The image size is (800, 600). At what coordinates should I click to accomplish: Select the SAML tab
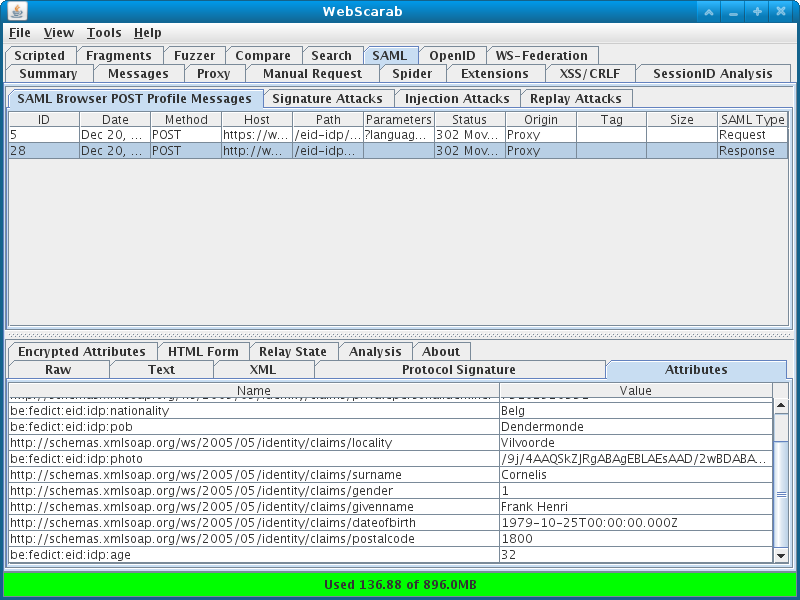[390, 56]
